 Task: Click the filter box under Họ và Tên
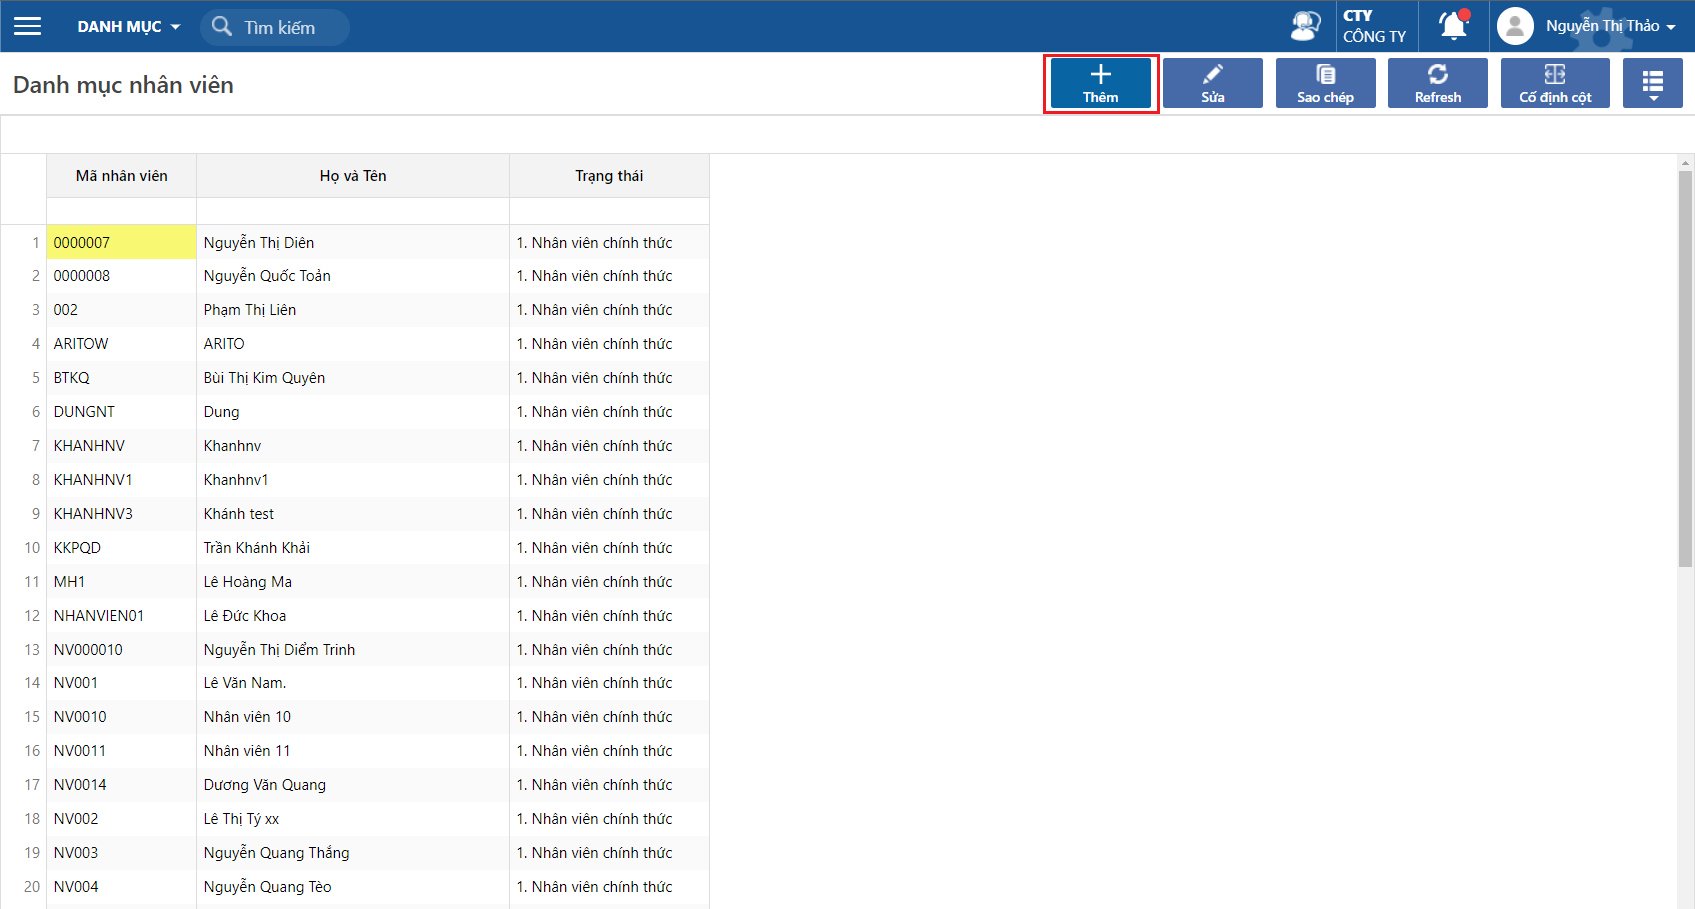(352, 211)
